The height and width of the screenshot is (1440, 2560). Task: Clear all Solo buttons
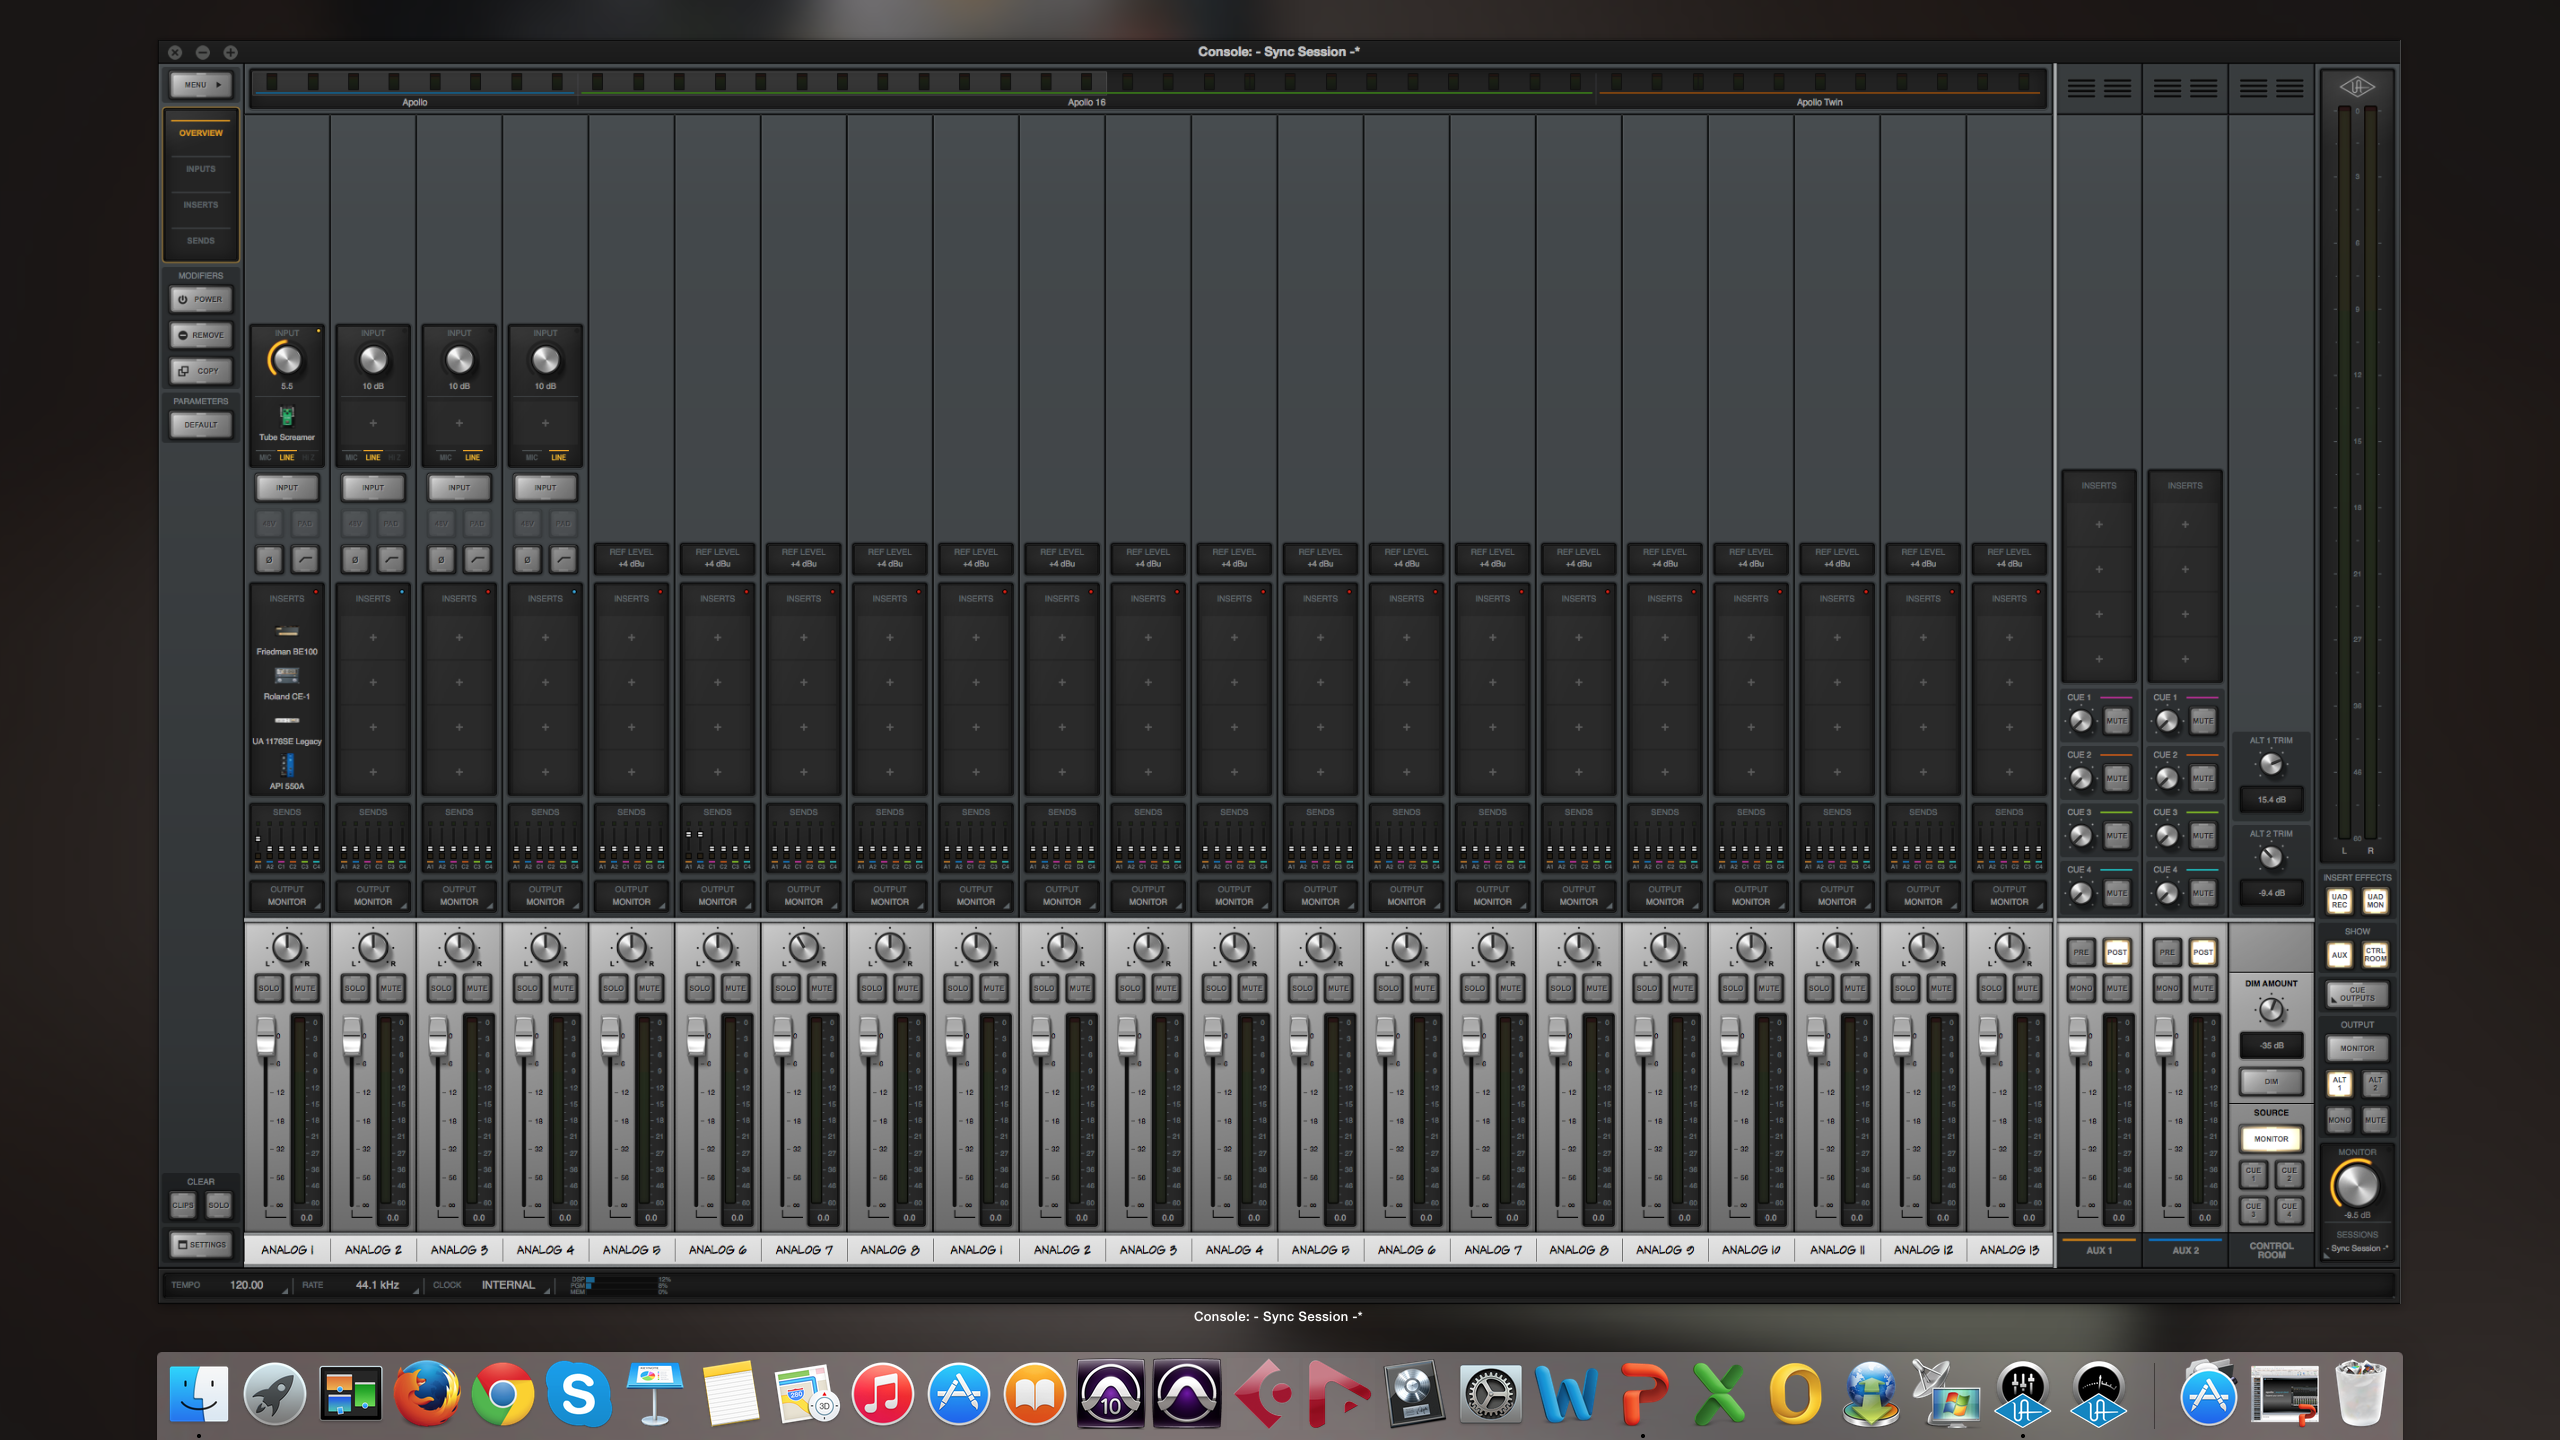(x=219, y=1205)
